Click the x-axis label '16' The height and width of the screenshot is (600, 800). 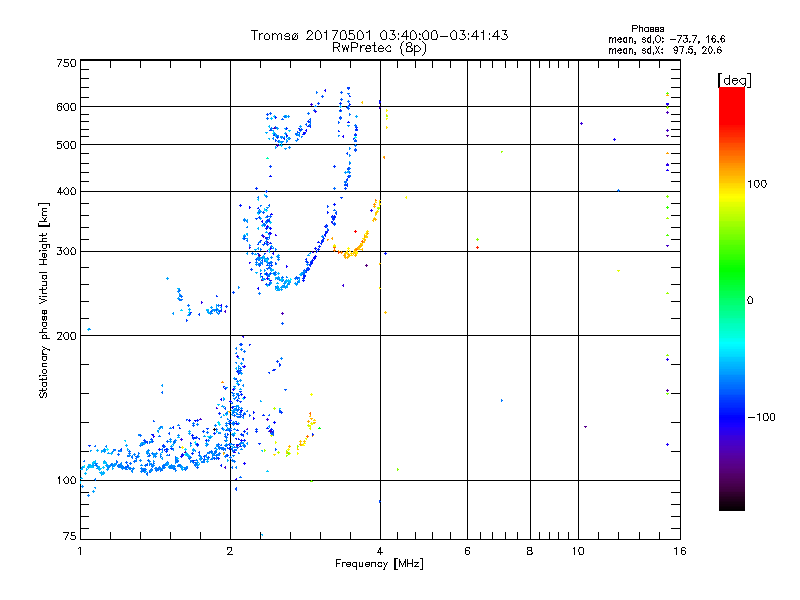coord(680,551)
